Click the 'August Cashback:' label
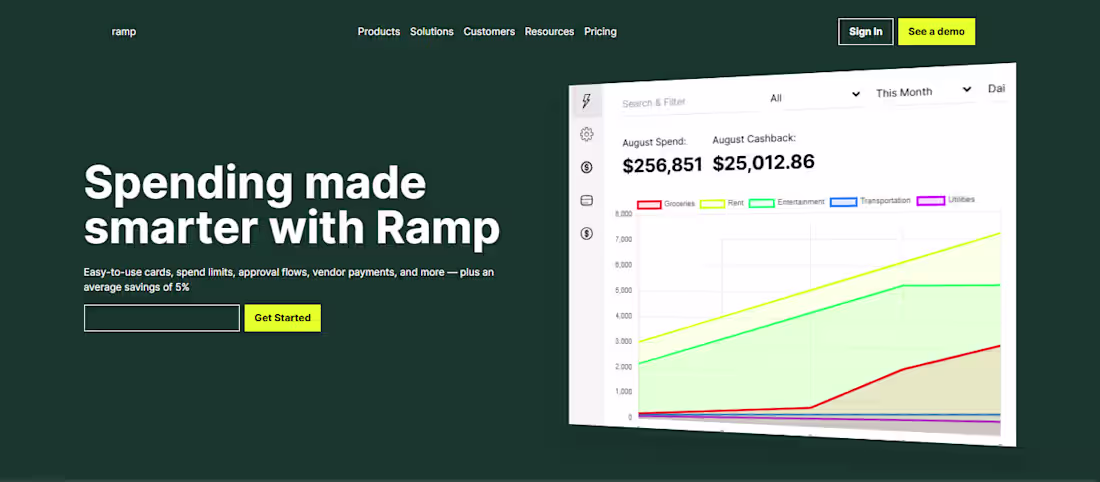 pyautogui.click(x=753, y=139)
